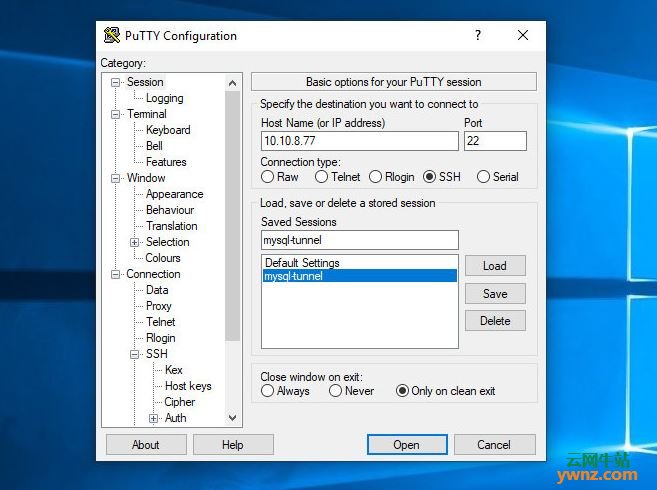Open the Translation category
The image size is (657, 490).
(171, 226)
